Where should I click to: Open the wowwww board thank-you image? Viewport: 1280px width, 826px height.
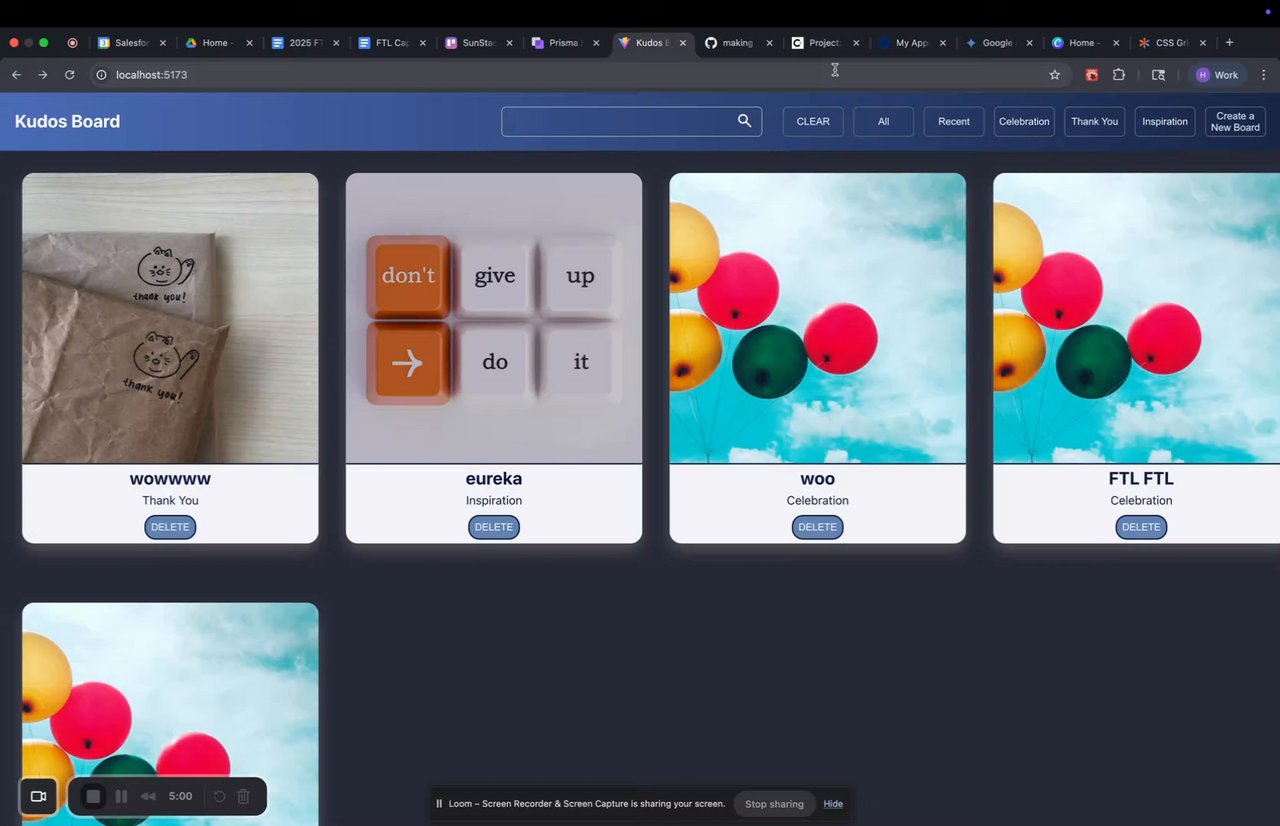170,318
